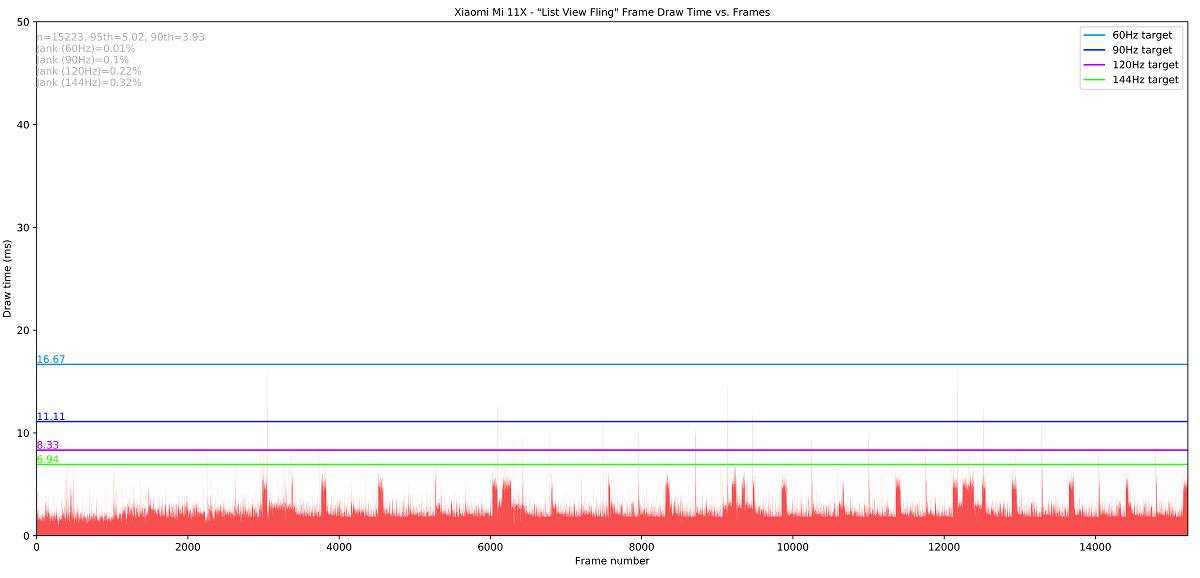Select the "90Hz target" legend label
The width and height of the screenshot is (1200, 578).
pos(1142,50)
